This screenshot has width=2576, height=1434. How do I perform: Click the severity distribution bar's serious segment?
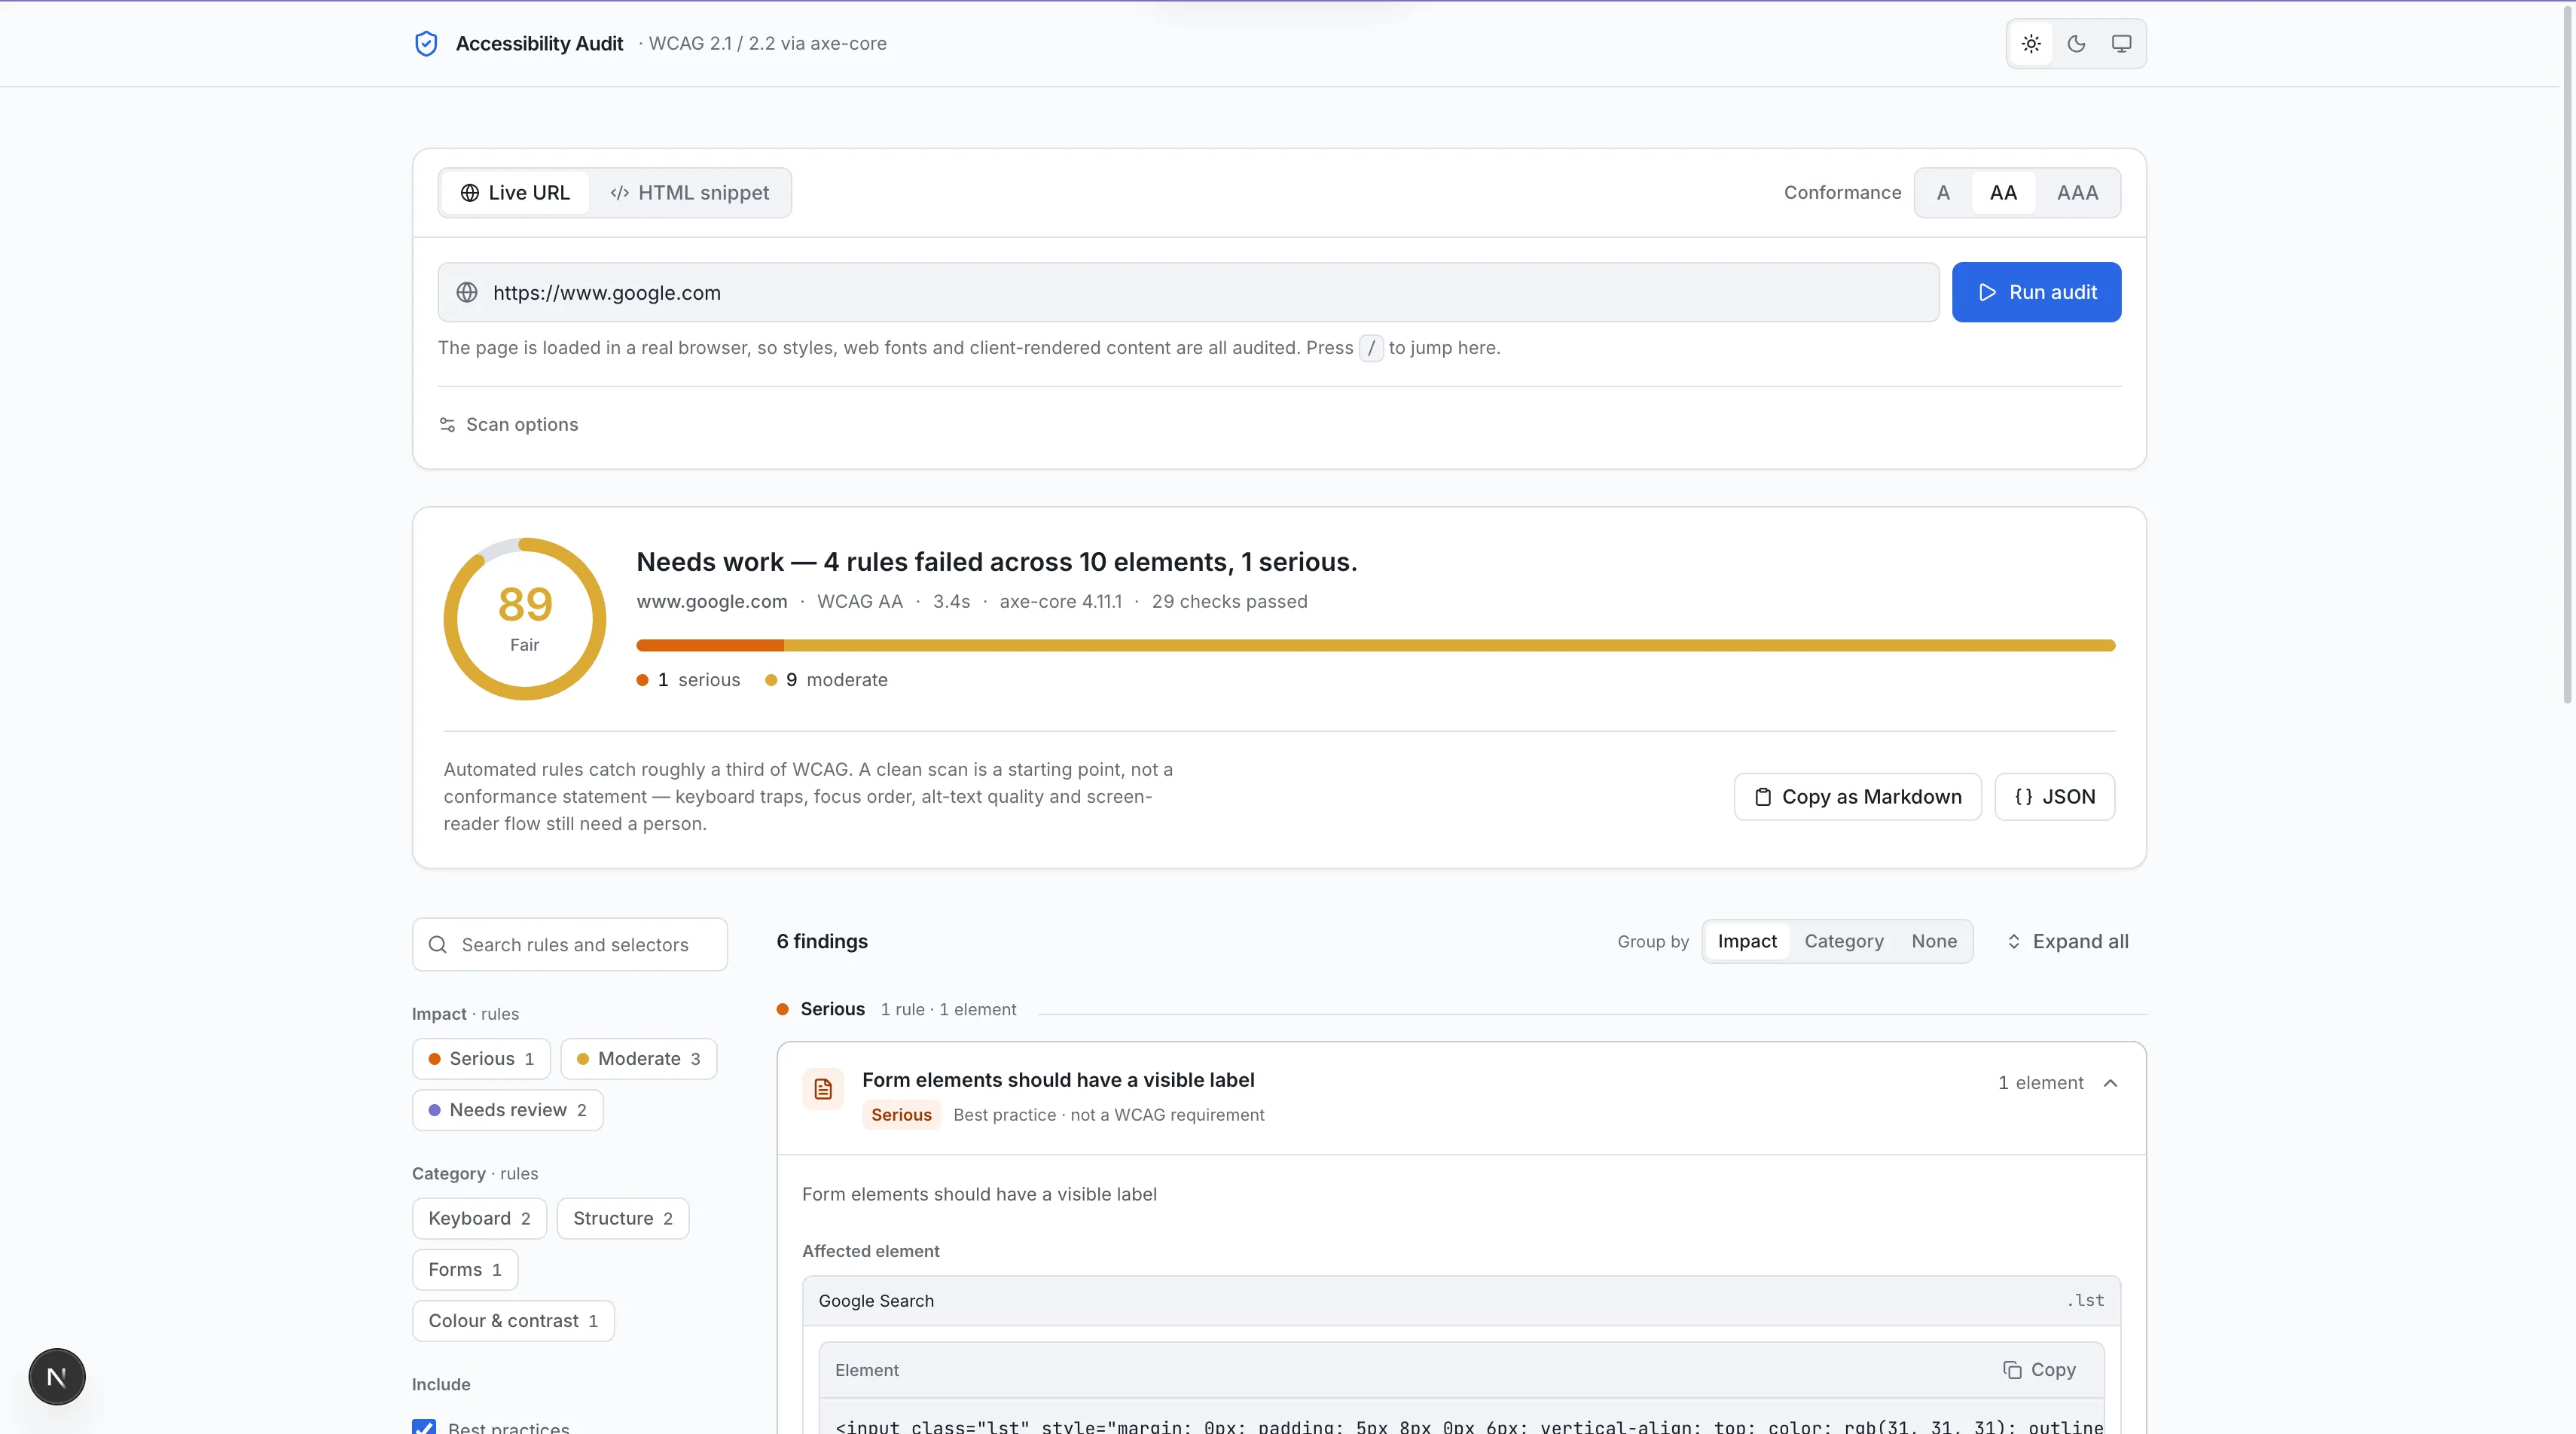tap(710, 646)
